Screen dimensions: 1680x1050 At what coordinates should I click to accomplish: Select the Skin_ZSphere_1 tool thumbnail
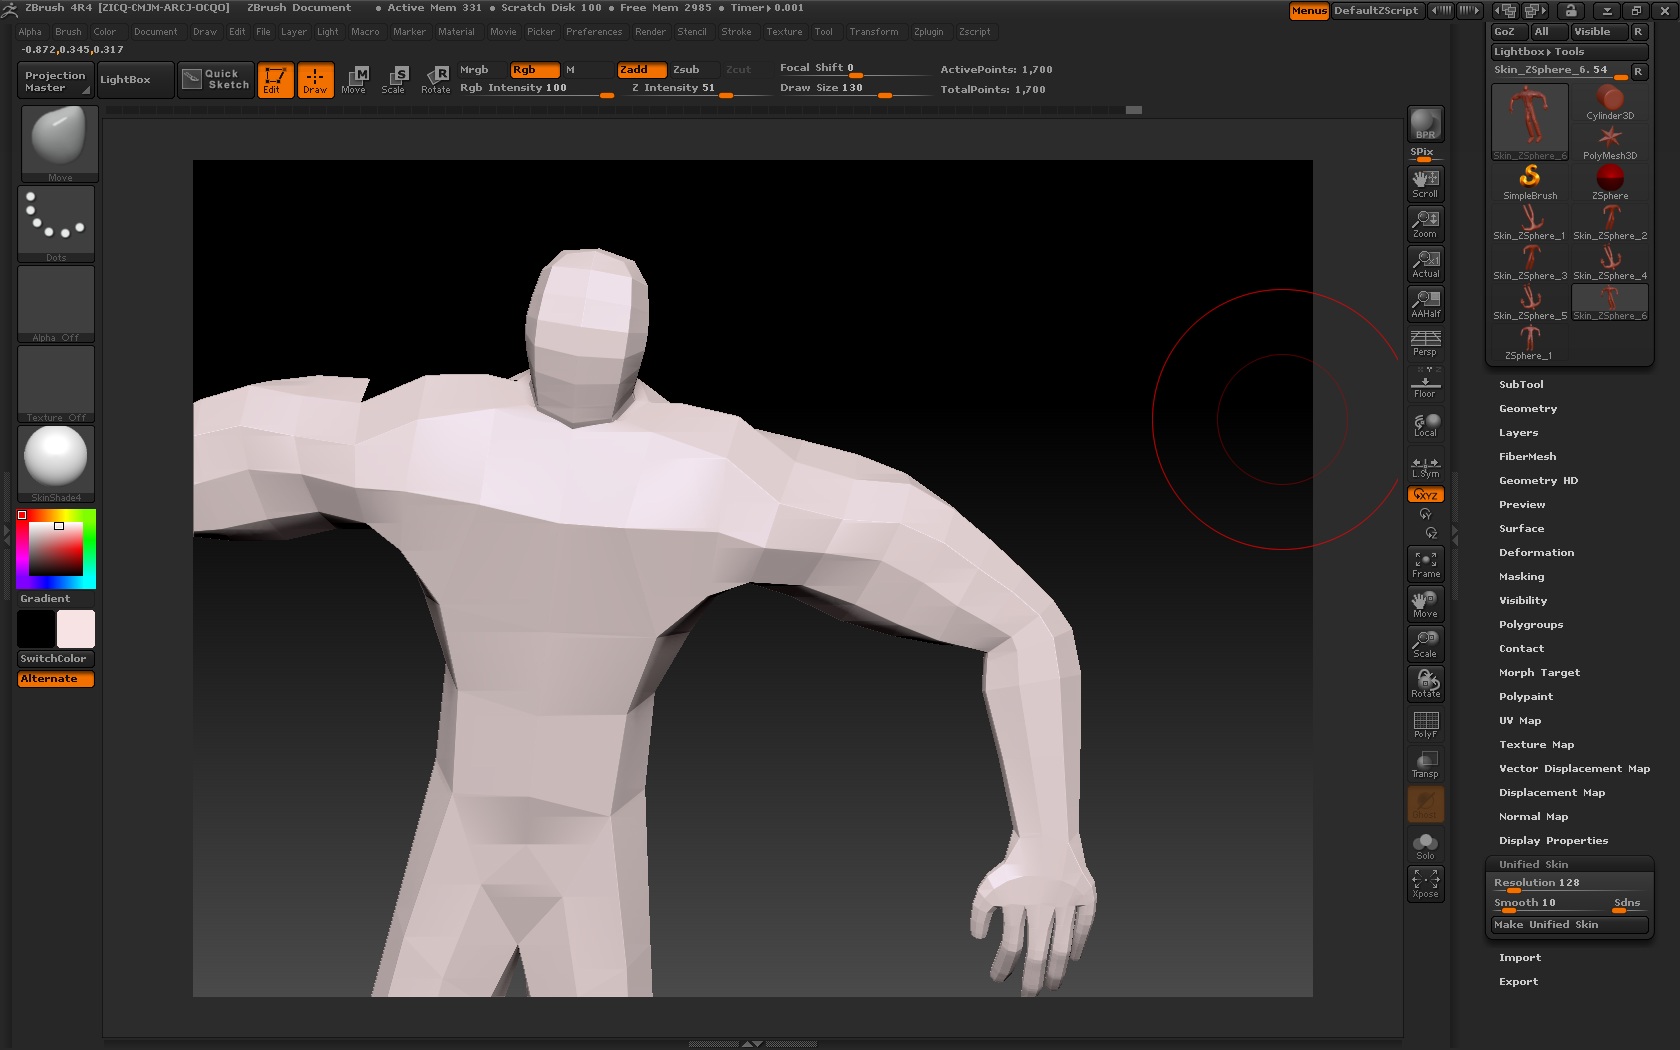point(1530,222)
